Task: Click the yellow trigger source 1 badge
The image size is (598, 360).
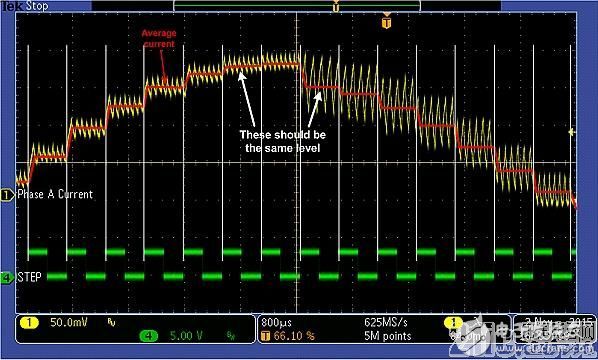Action: click(x=453, y=323)
